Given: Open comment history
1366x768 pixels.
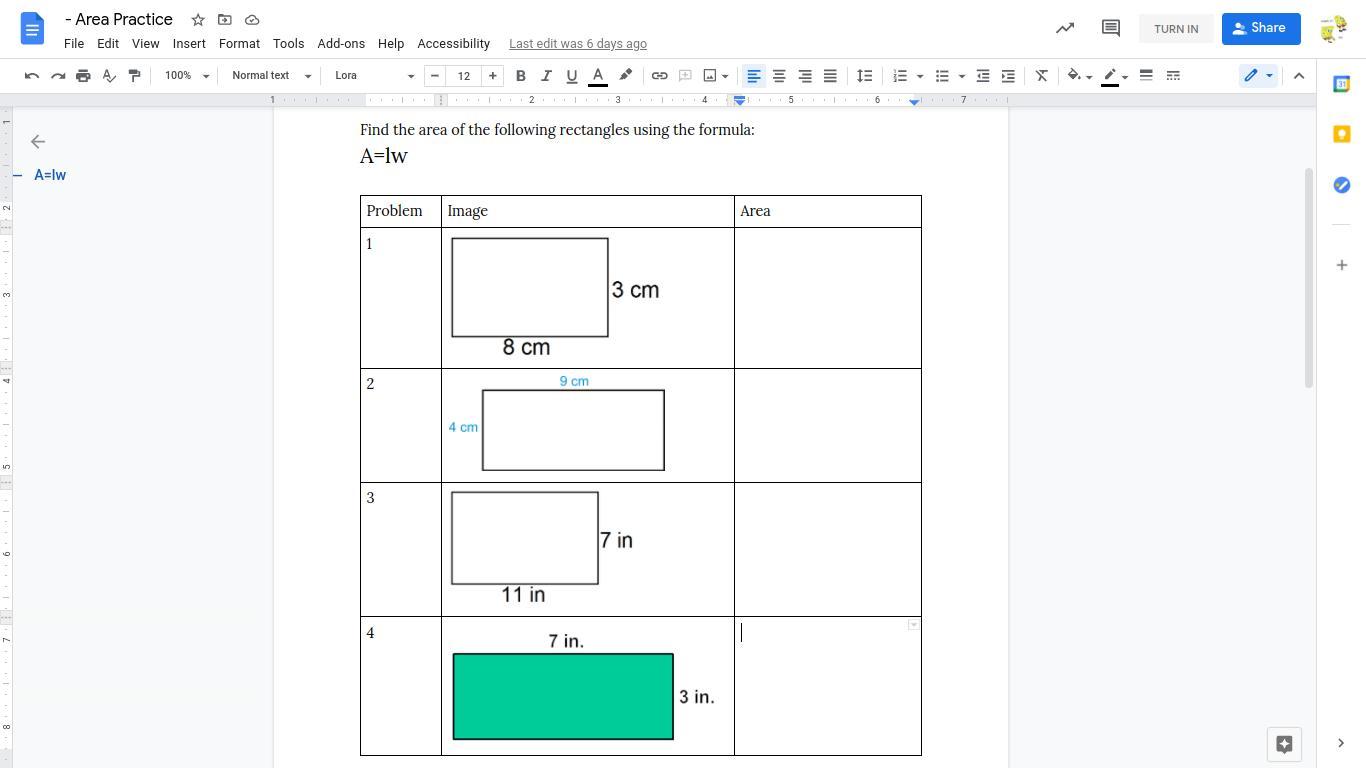Looking at the screenshot, I should [1110, 29].
